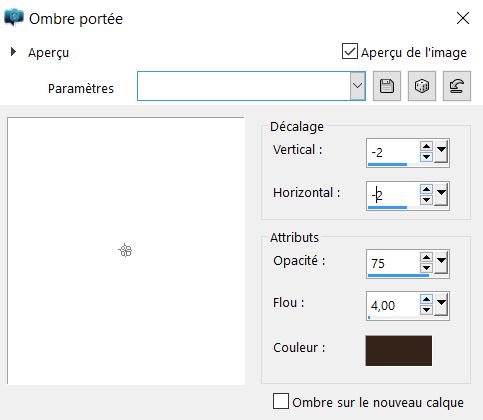
Task: Click the crosshair in the shadow preview
Action: click(126, 250)
